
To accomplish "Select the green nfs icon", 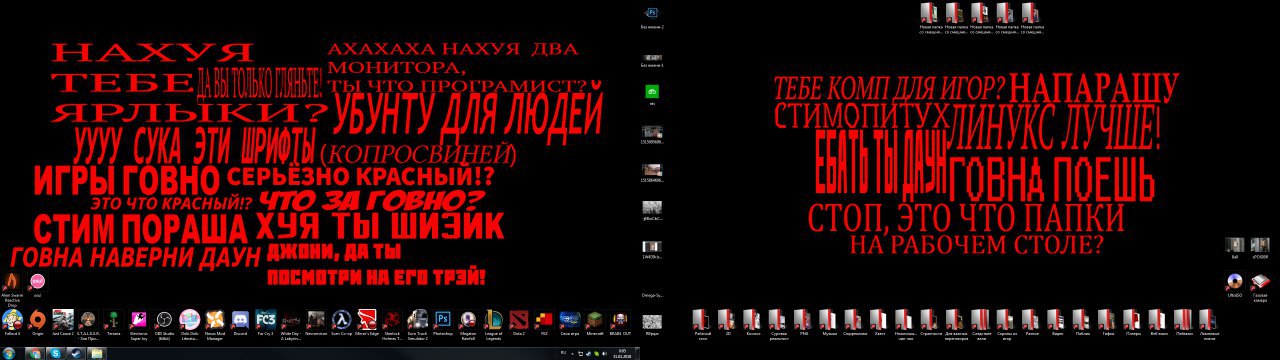I will 652,95.
